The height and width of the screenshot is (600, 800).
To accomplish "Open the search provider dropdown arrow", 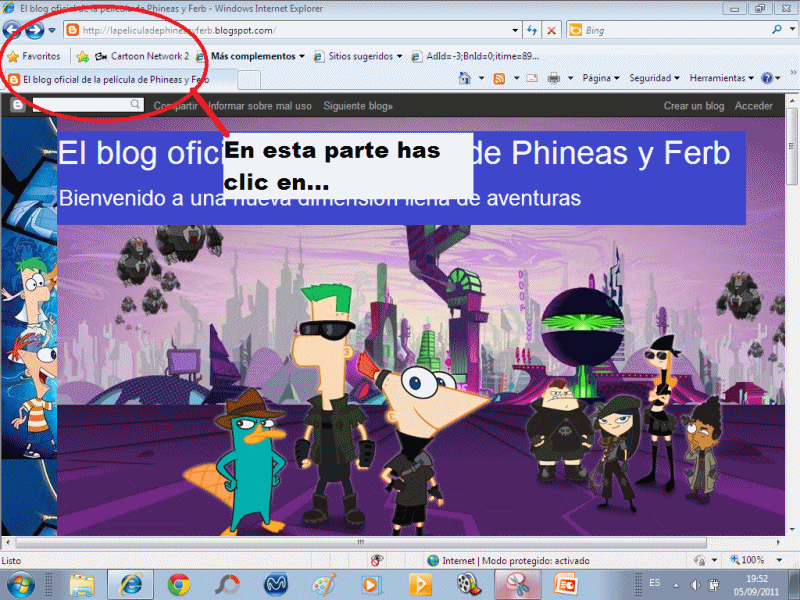I will coord(792,30).
